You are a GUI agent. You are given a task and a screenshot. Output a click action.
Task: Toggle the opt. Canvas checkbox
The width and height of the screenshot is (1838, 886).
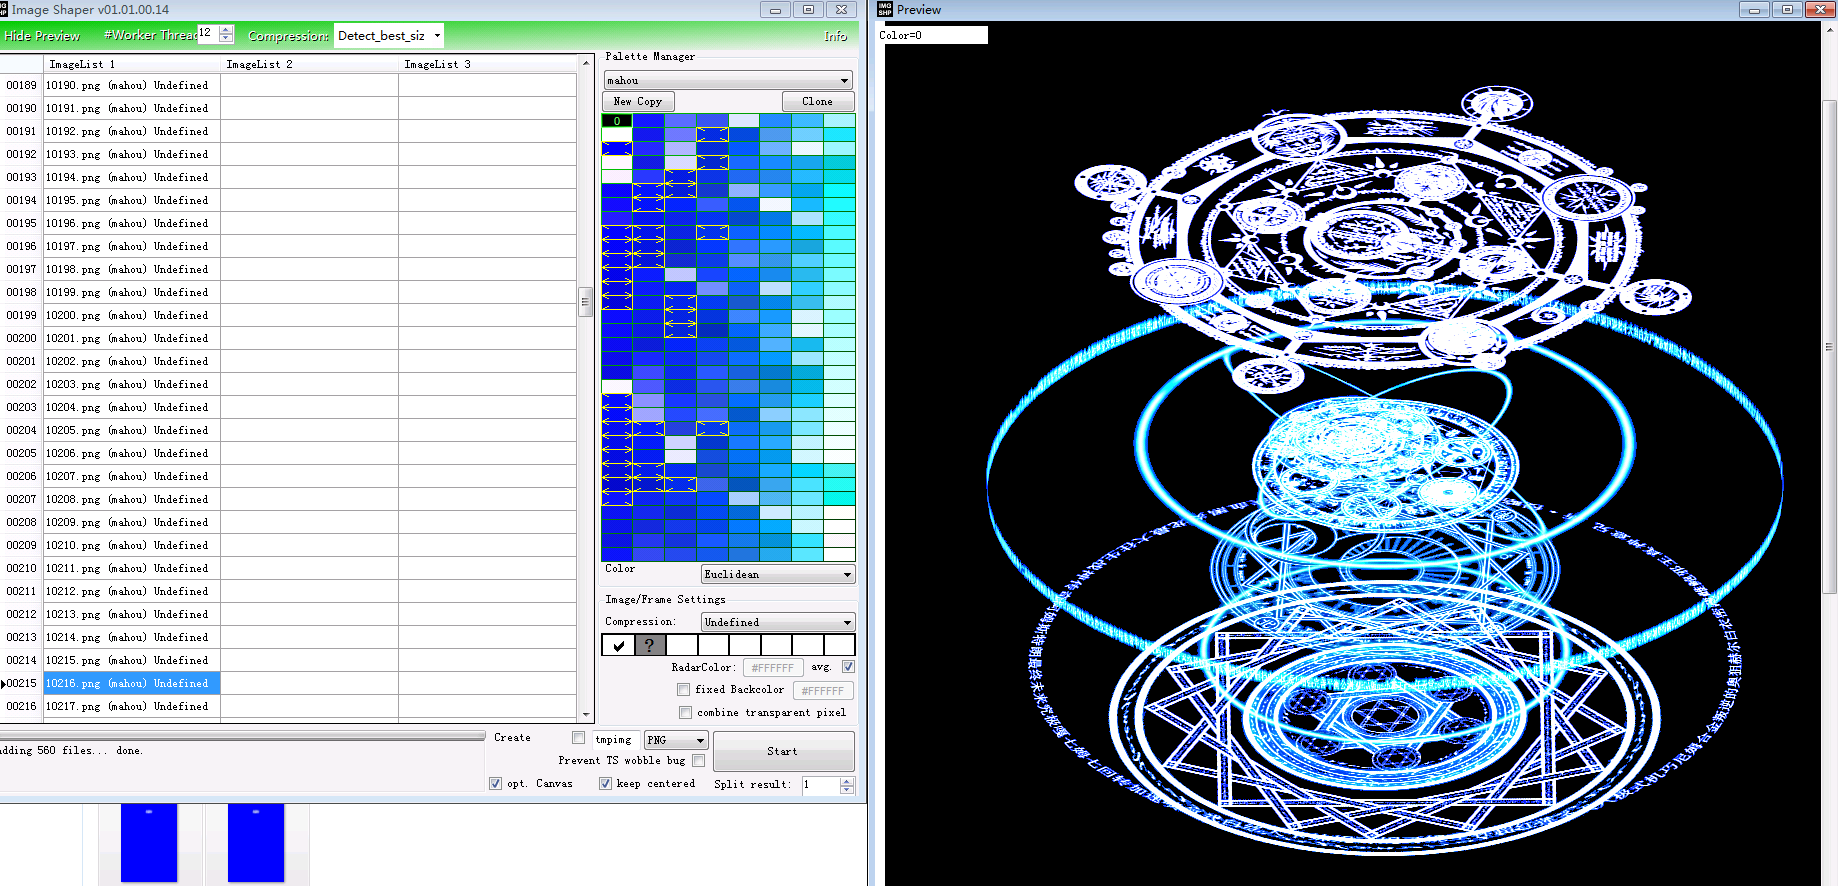tap(495, 784)
